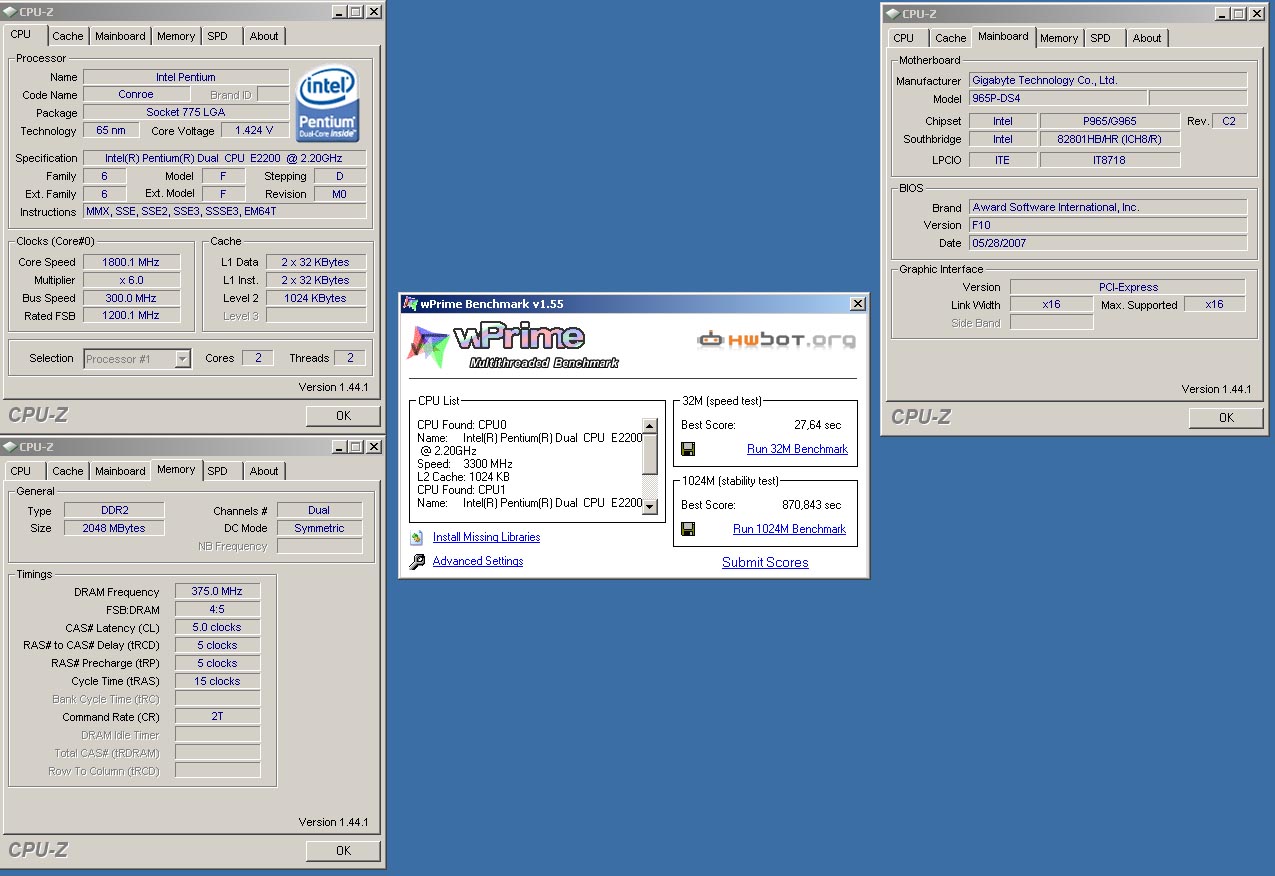
Task: Click the memory Size value 2048 MBytes
Action: point(114,528)
